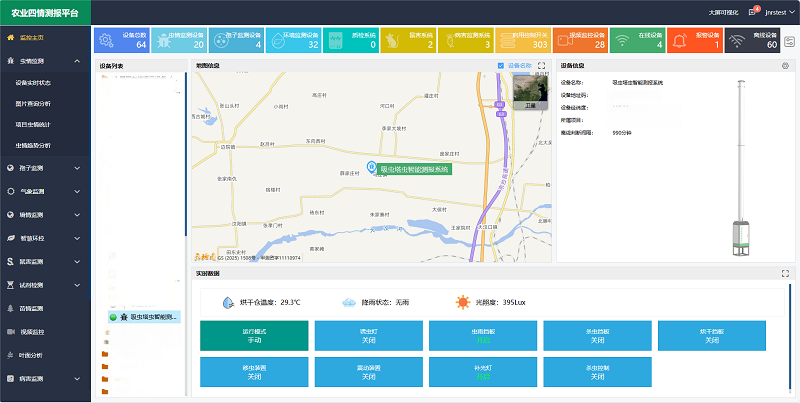Toggle the 补光灯 switch tile
This screenshot has height=403, width=800.
[x=468, y=371]
